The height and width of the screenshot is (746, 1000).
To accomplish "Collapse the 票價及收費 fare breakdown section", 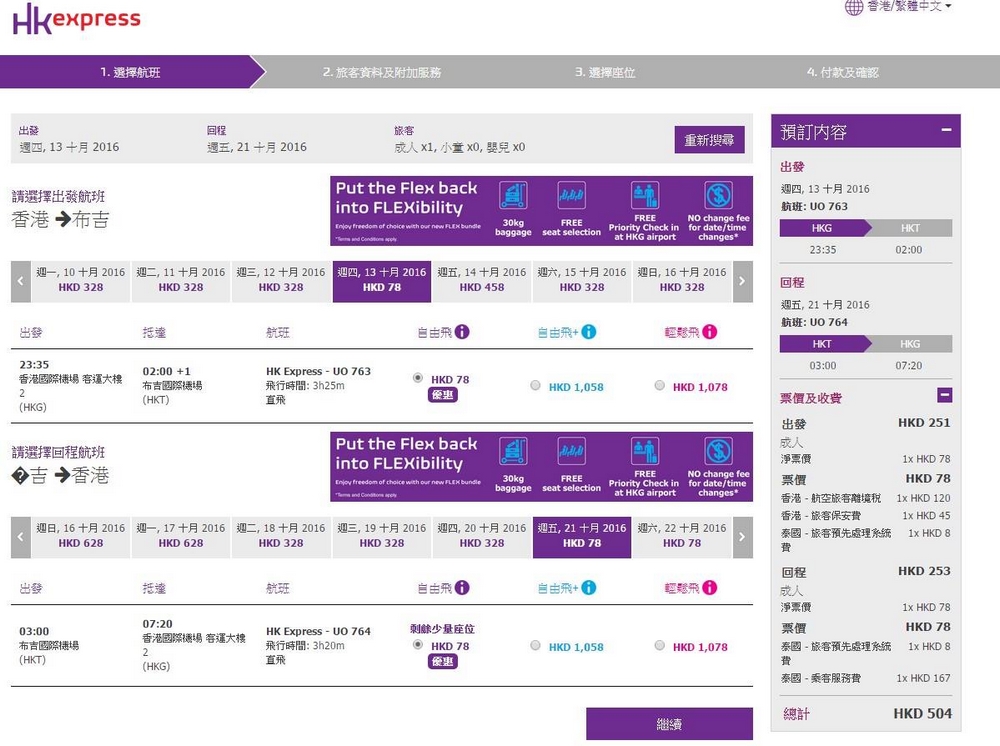I will coord(945,395).
